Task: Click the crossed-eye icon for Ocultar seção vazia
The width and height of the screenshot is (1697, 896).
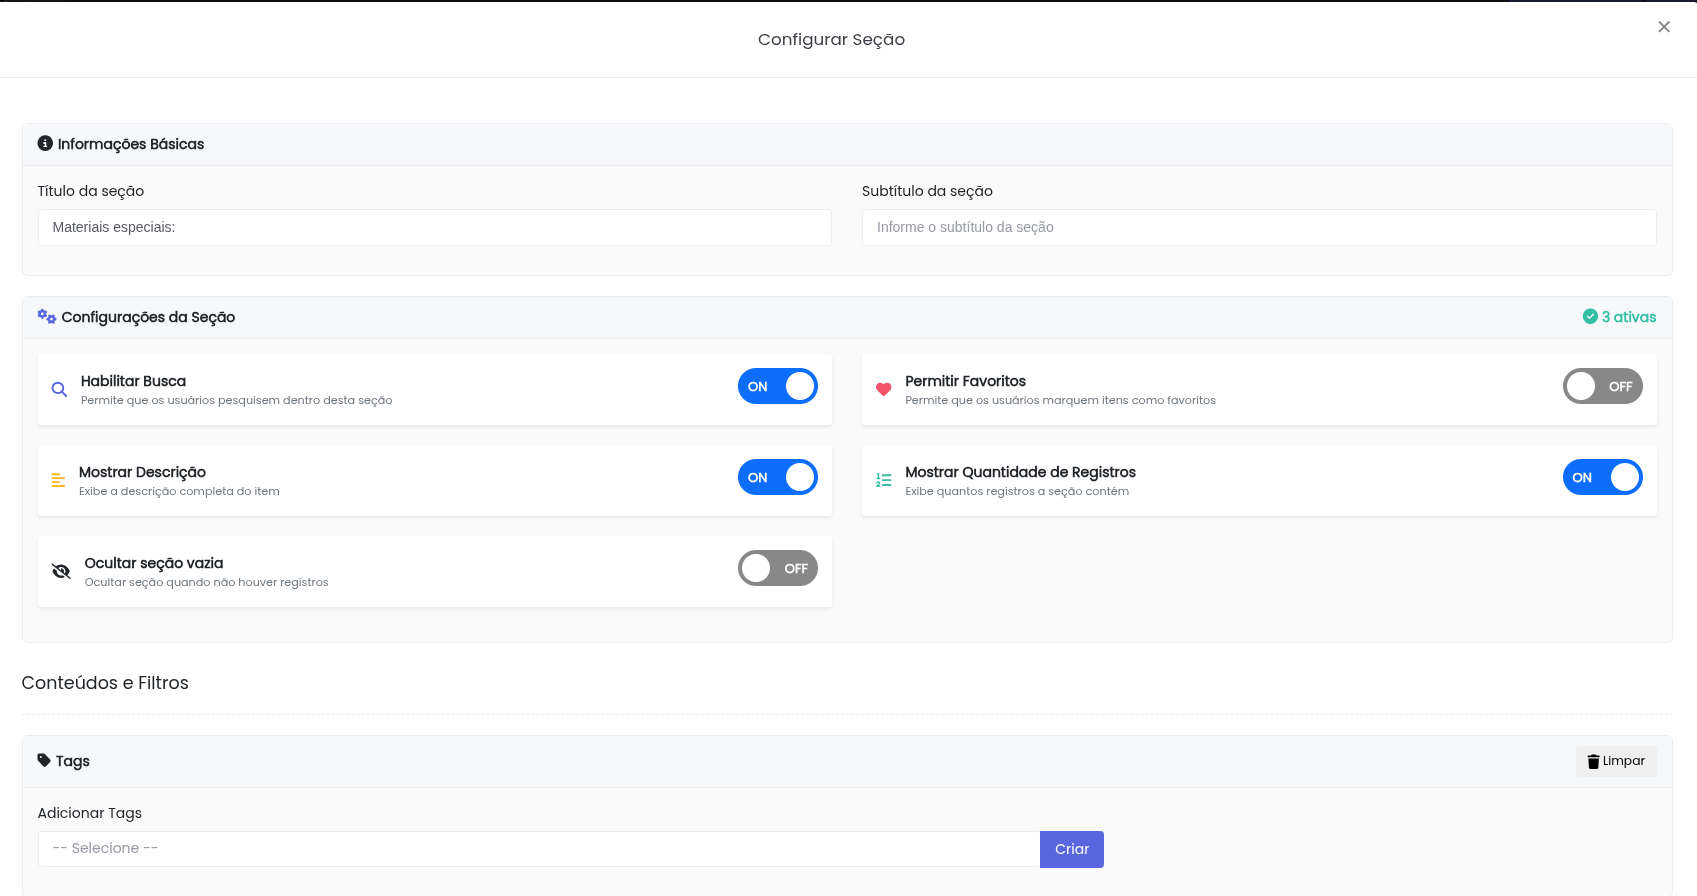Action: [x=61, y=572]
